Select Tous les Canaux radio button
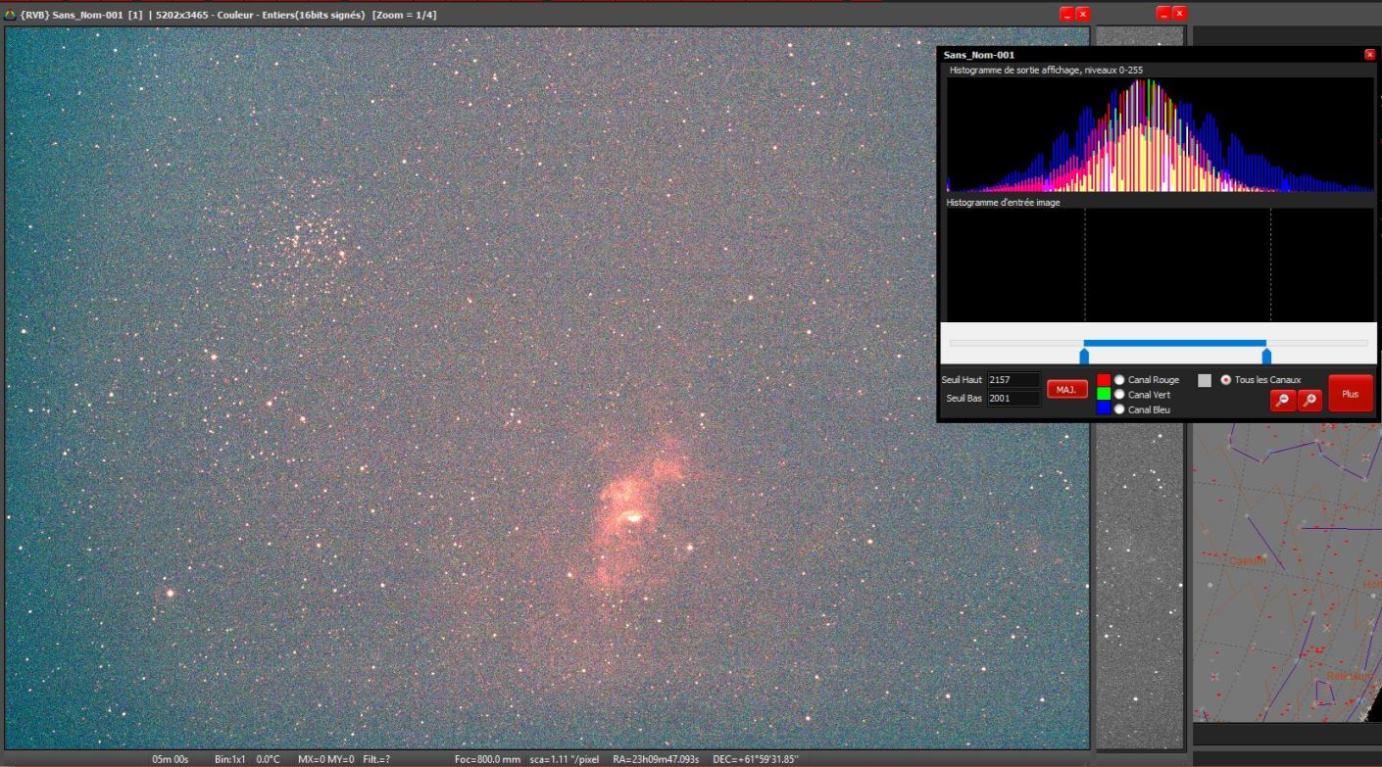 point(1225,380)
